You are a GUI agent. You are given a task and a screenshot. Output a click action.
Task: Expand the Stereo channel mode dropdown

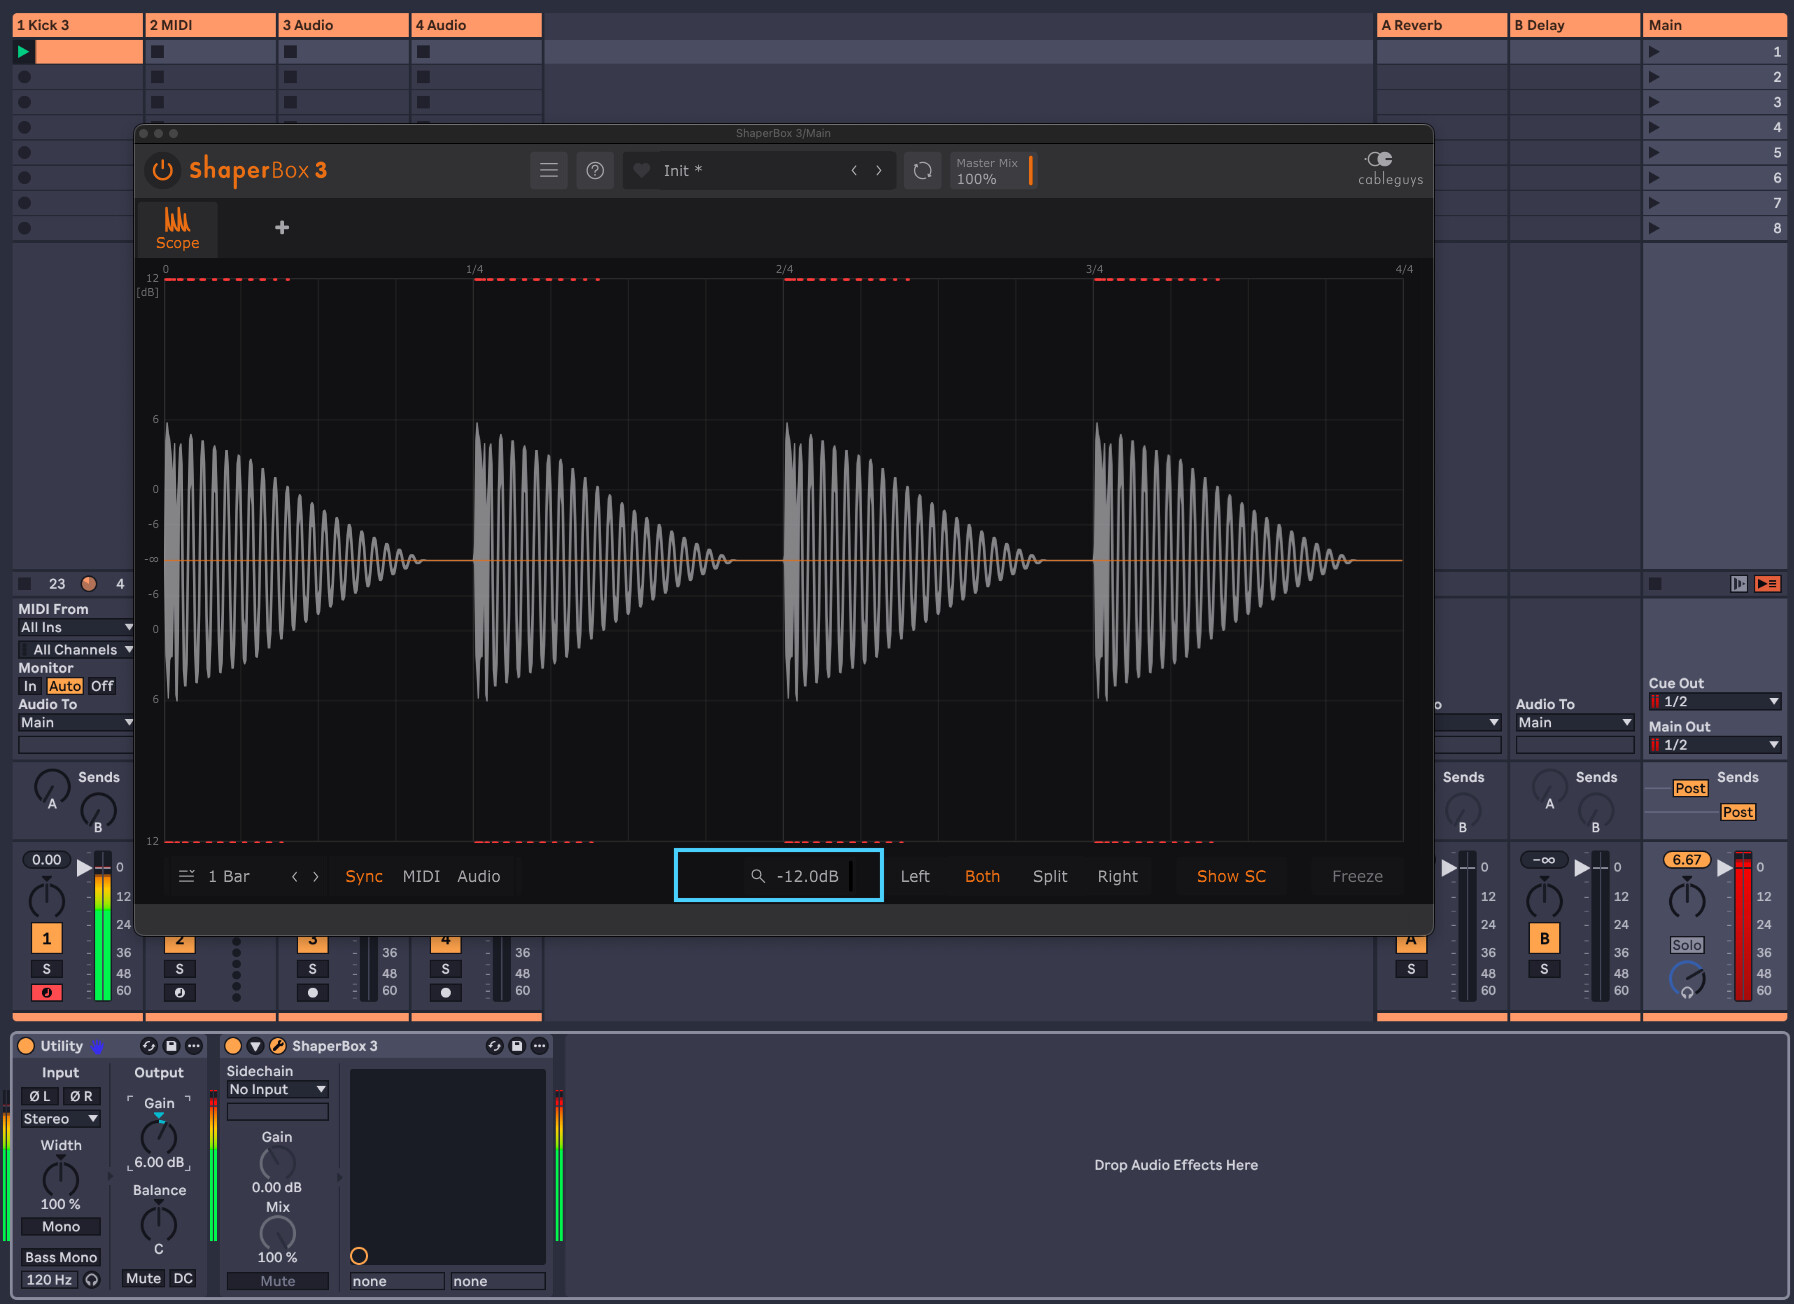point(61,1119)
